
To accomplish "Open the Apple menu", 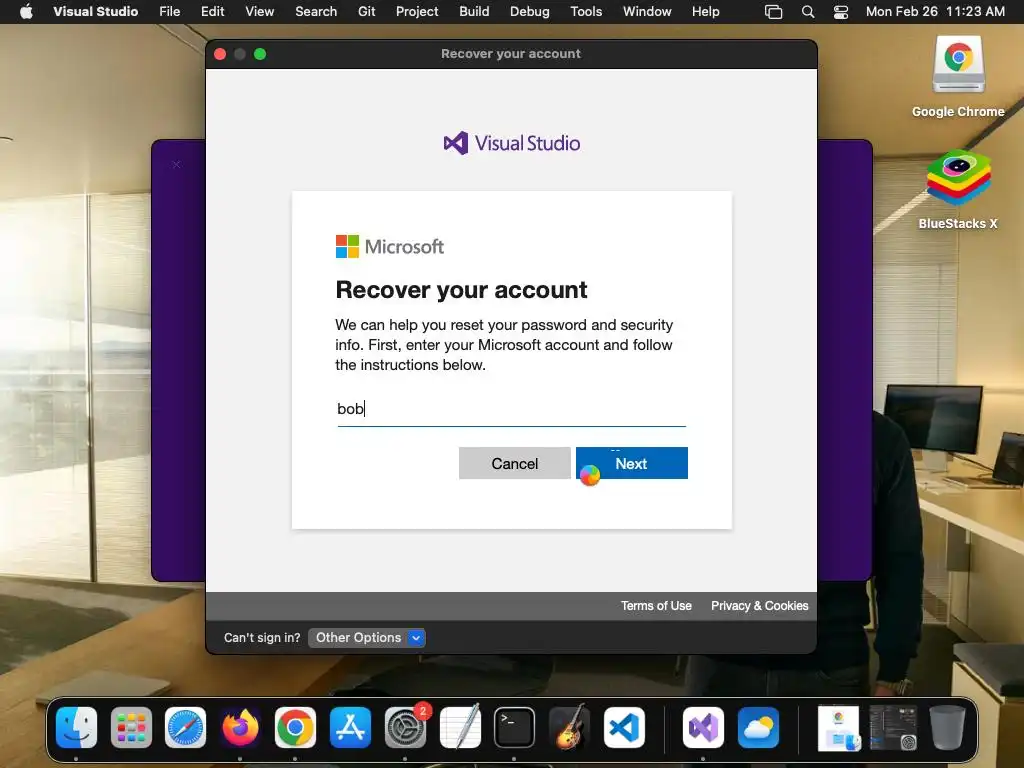I will (x=26, y=11).
